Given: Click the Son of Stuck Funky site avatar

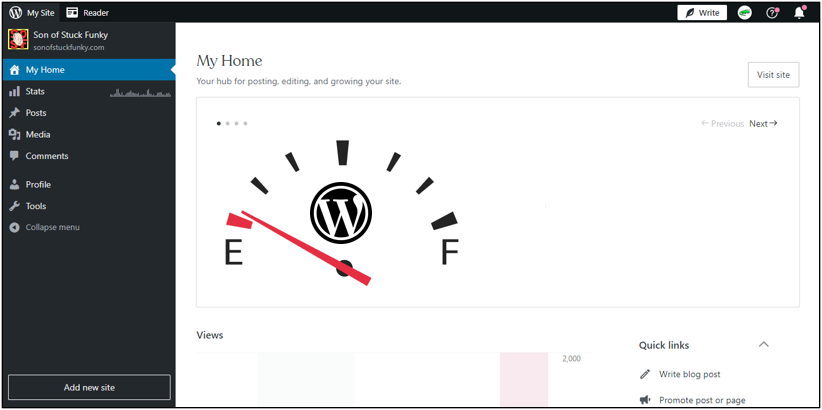Looking at the screenshot, I should pyautogui.click(x=17, y=40).
